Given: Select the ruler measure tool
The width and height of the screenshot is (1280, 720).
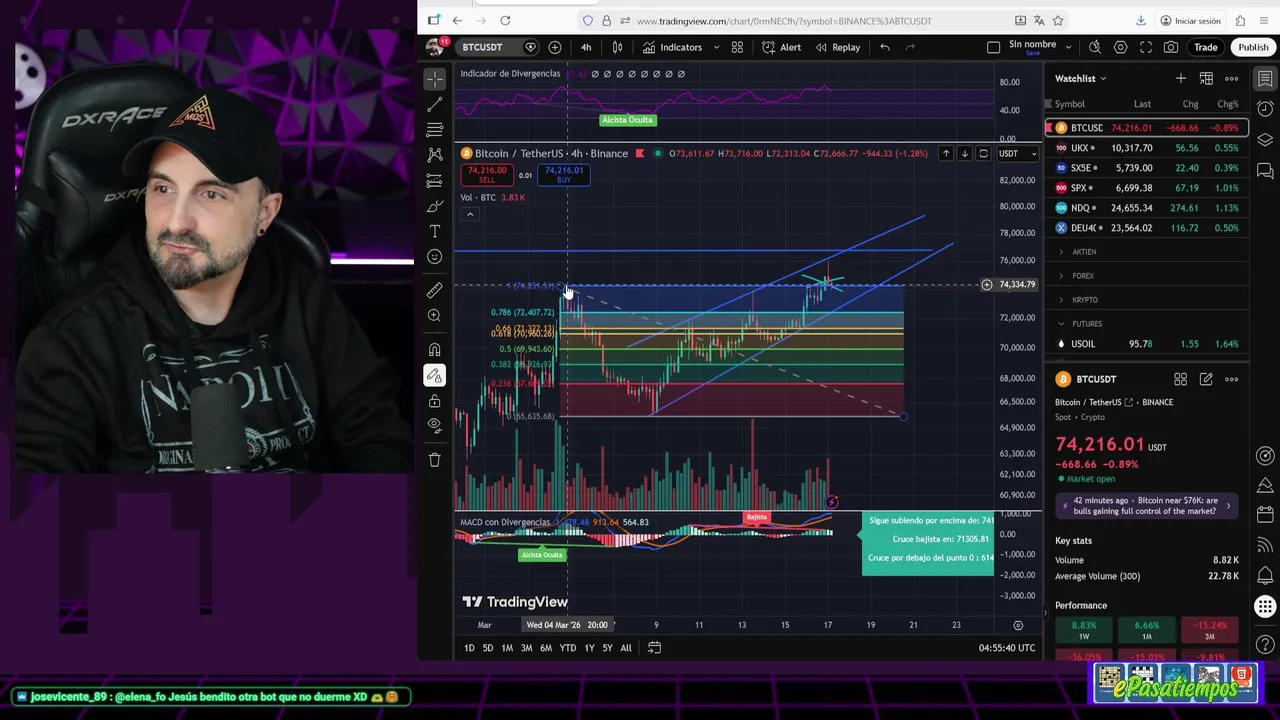Looking at the screenshot, I should tap(434, 290).
